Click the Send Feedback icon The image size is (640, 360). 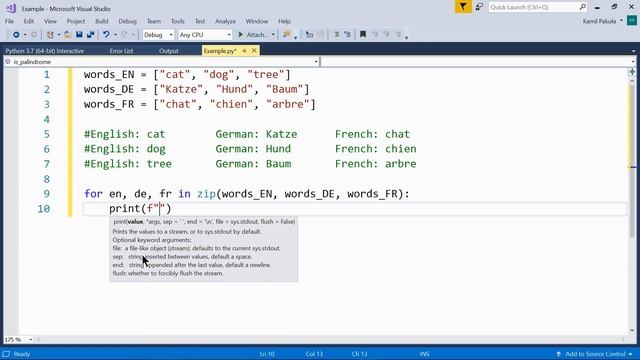tap(479, 7)
